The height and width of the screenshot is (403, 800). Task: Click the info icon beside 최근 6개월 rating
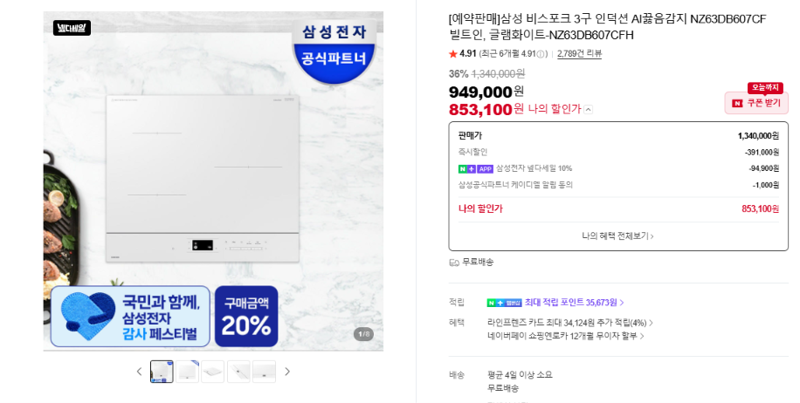(x=542, y=54)
